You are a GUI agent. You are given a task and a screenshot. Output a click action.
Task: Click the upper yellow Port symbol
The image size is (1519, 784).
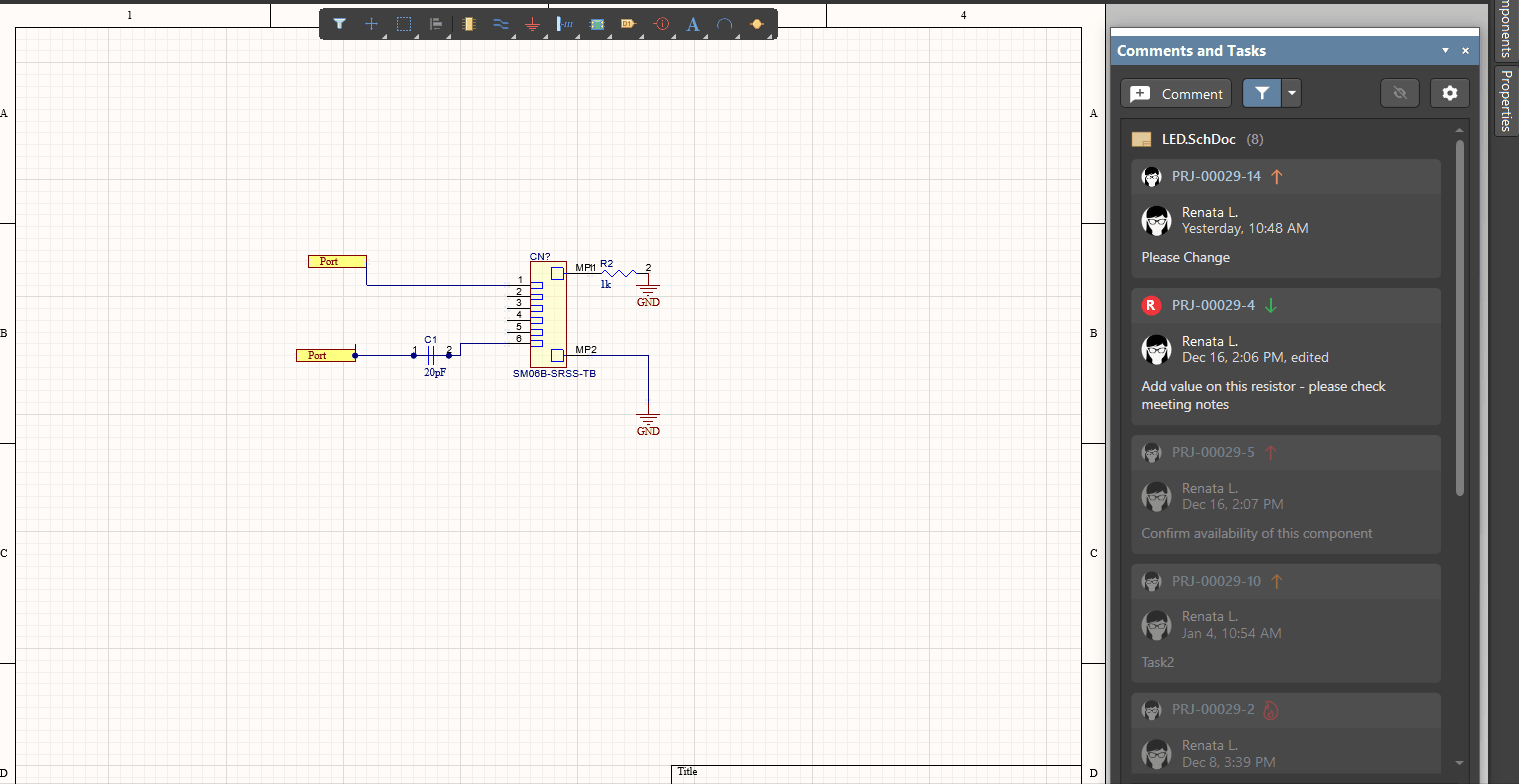tap(337, 261)
